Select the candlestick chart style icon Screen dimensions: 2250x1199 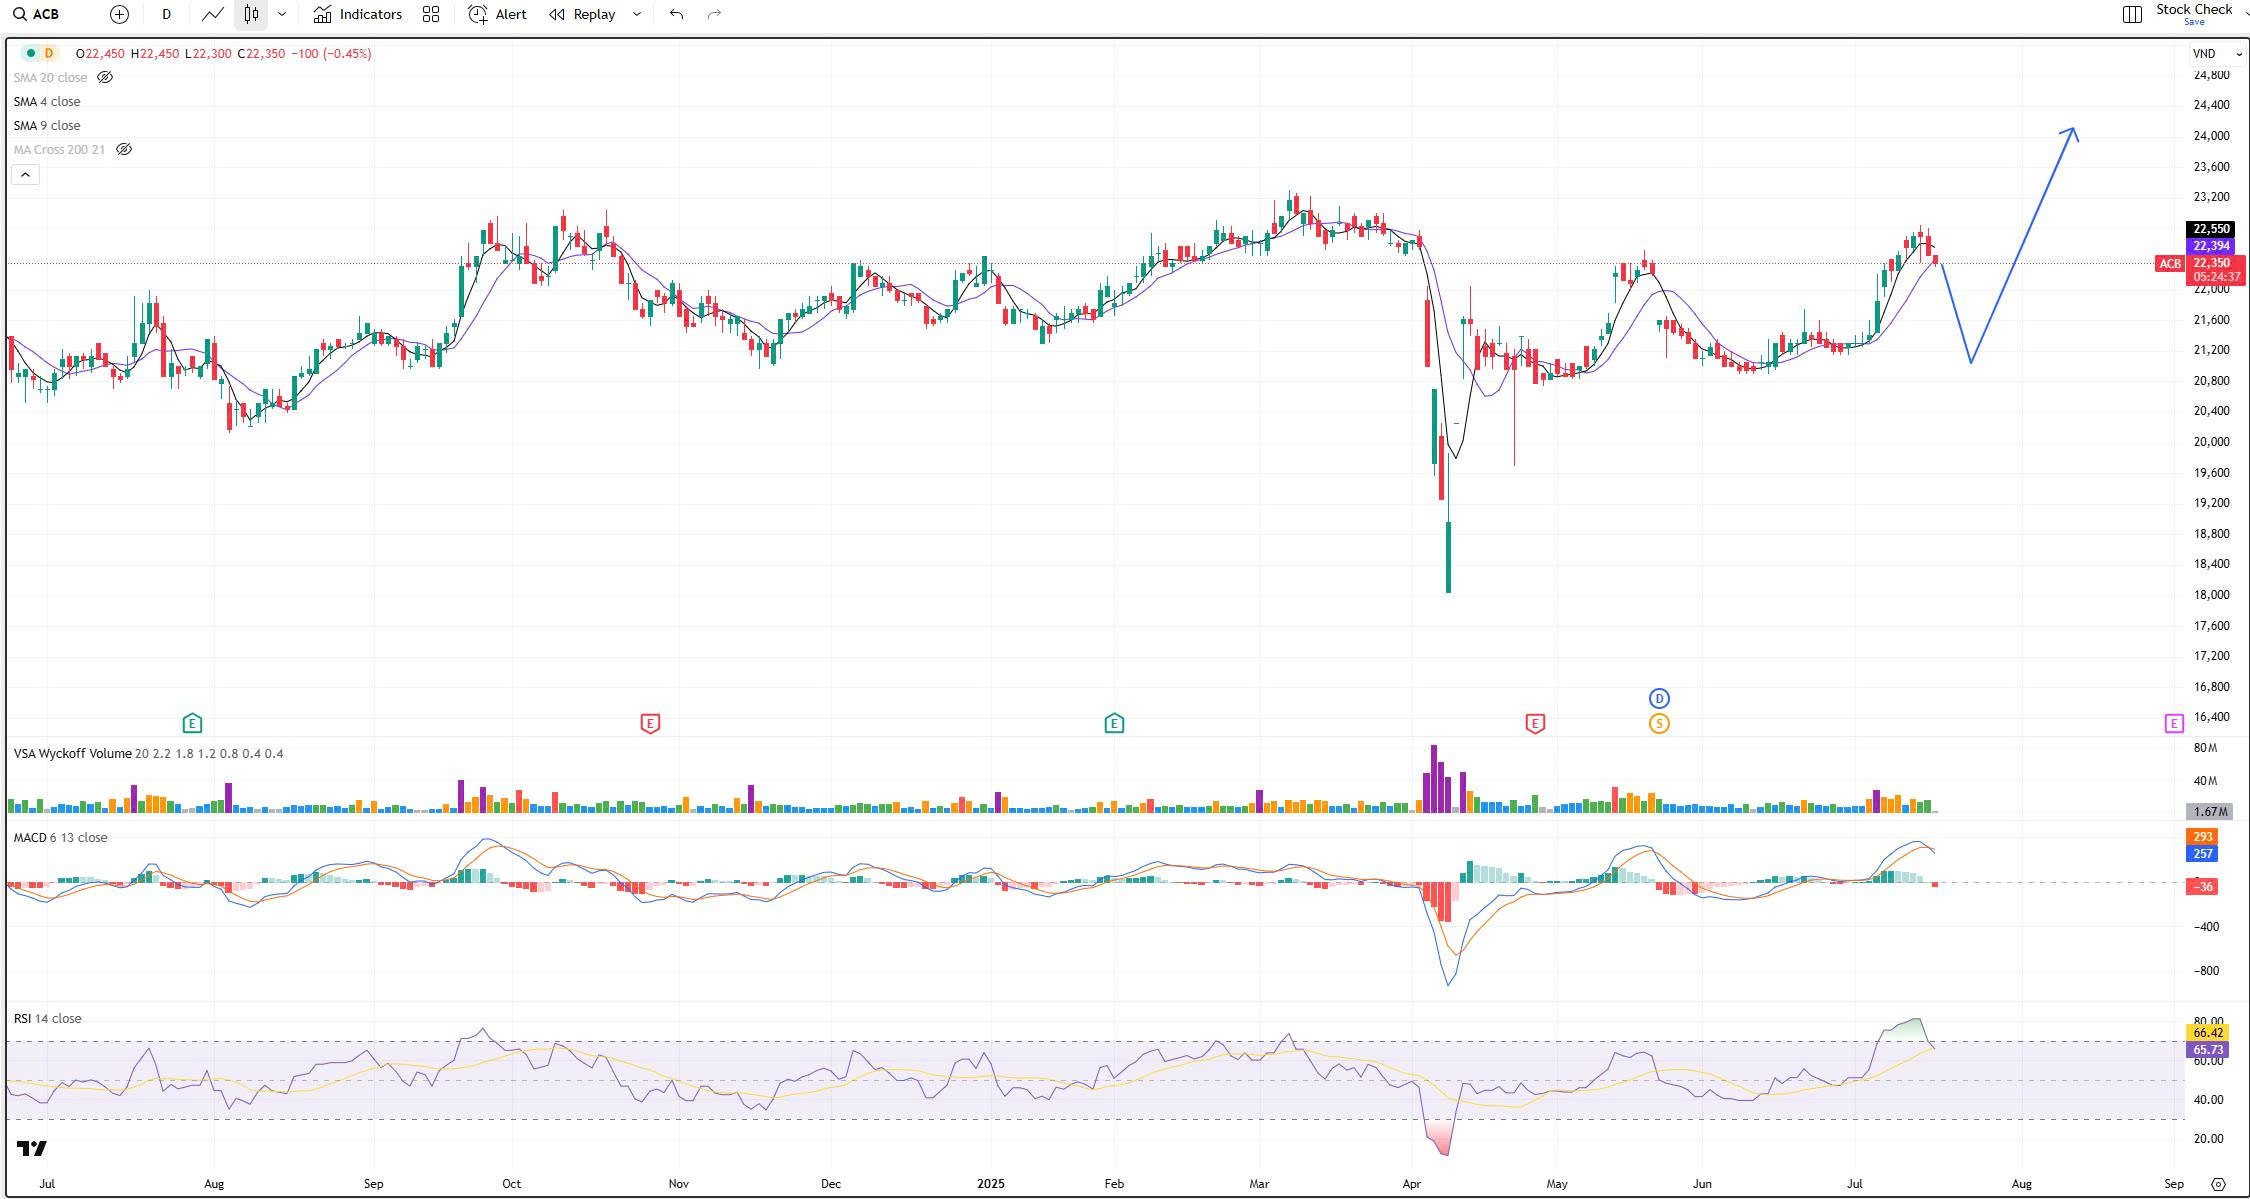pos(251,14)
